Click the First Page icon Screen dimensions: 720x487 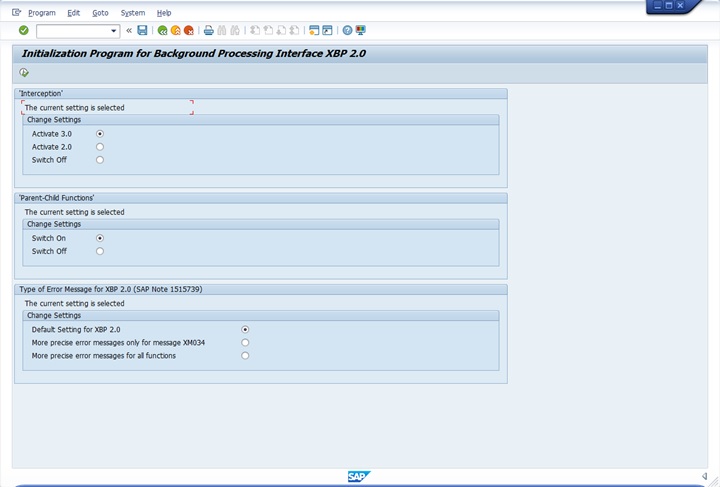point(255,30)
